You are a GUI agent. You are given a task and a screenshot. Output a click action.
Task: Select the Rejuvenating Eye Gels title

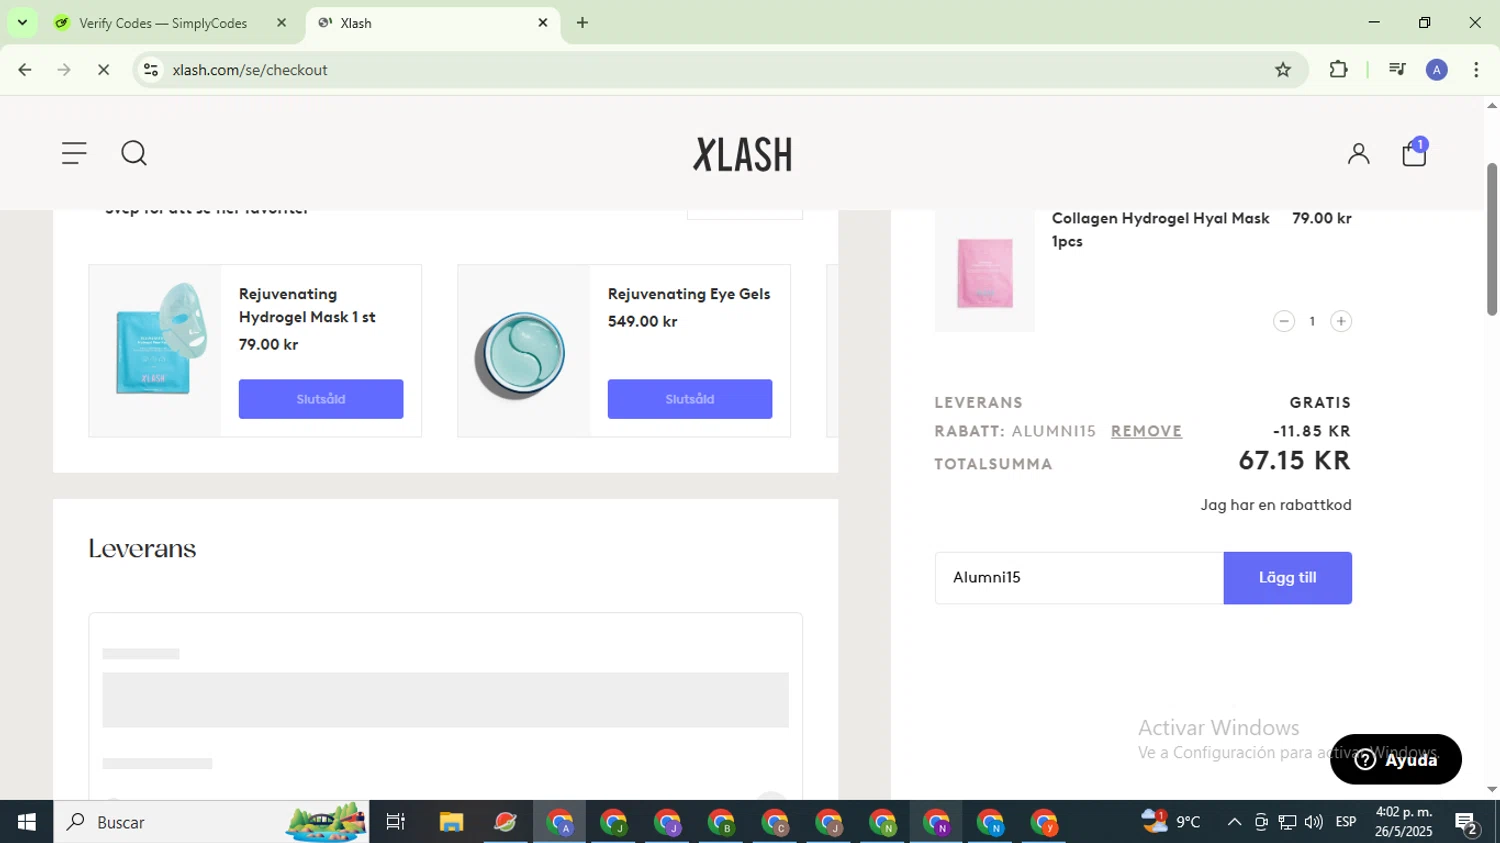[689, 294]
